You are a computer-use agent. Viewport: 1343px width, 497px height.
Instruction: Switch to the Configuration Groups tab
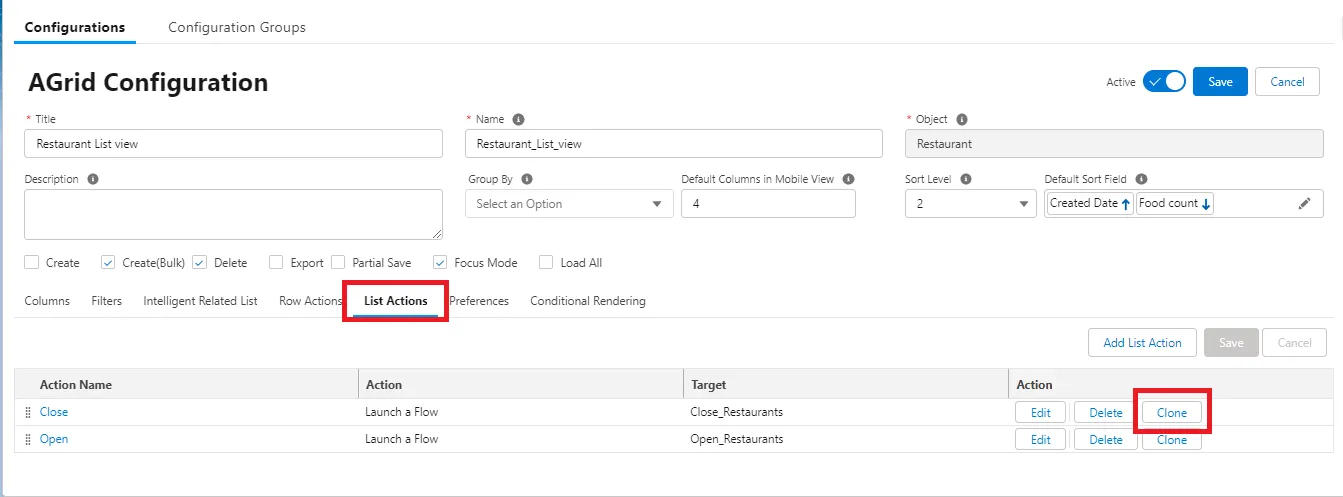[x=237, y=27]
